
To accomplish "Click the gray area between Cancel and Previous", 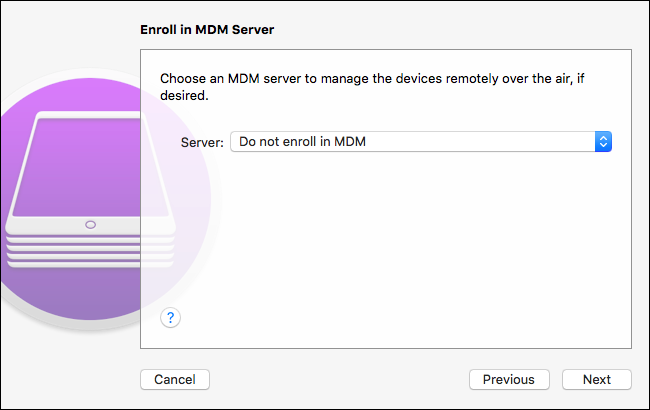I will click(340, 379).
